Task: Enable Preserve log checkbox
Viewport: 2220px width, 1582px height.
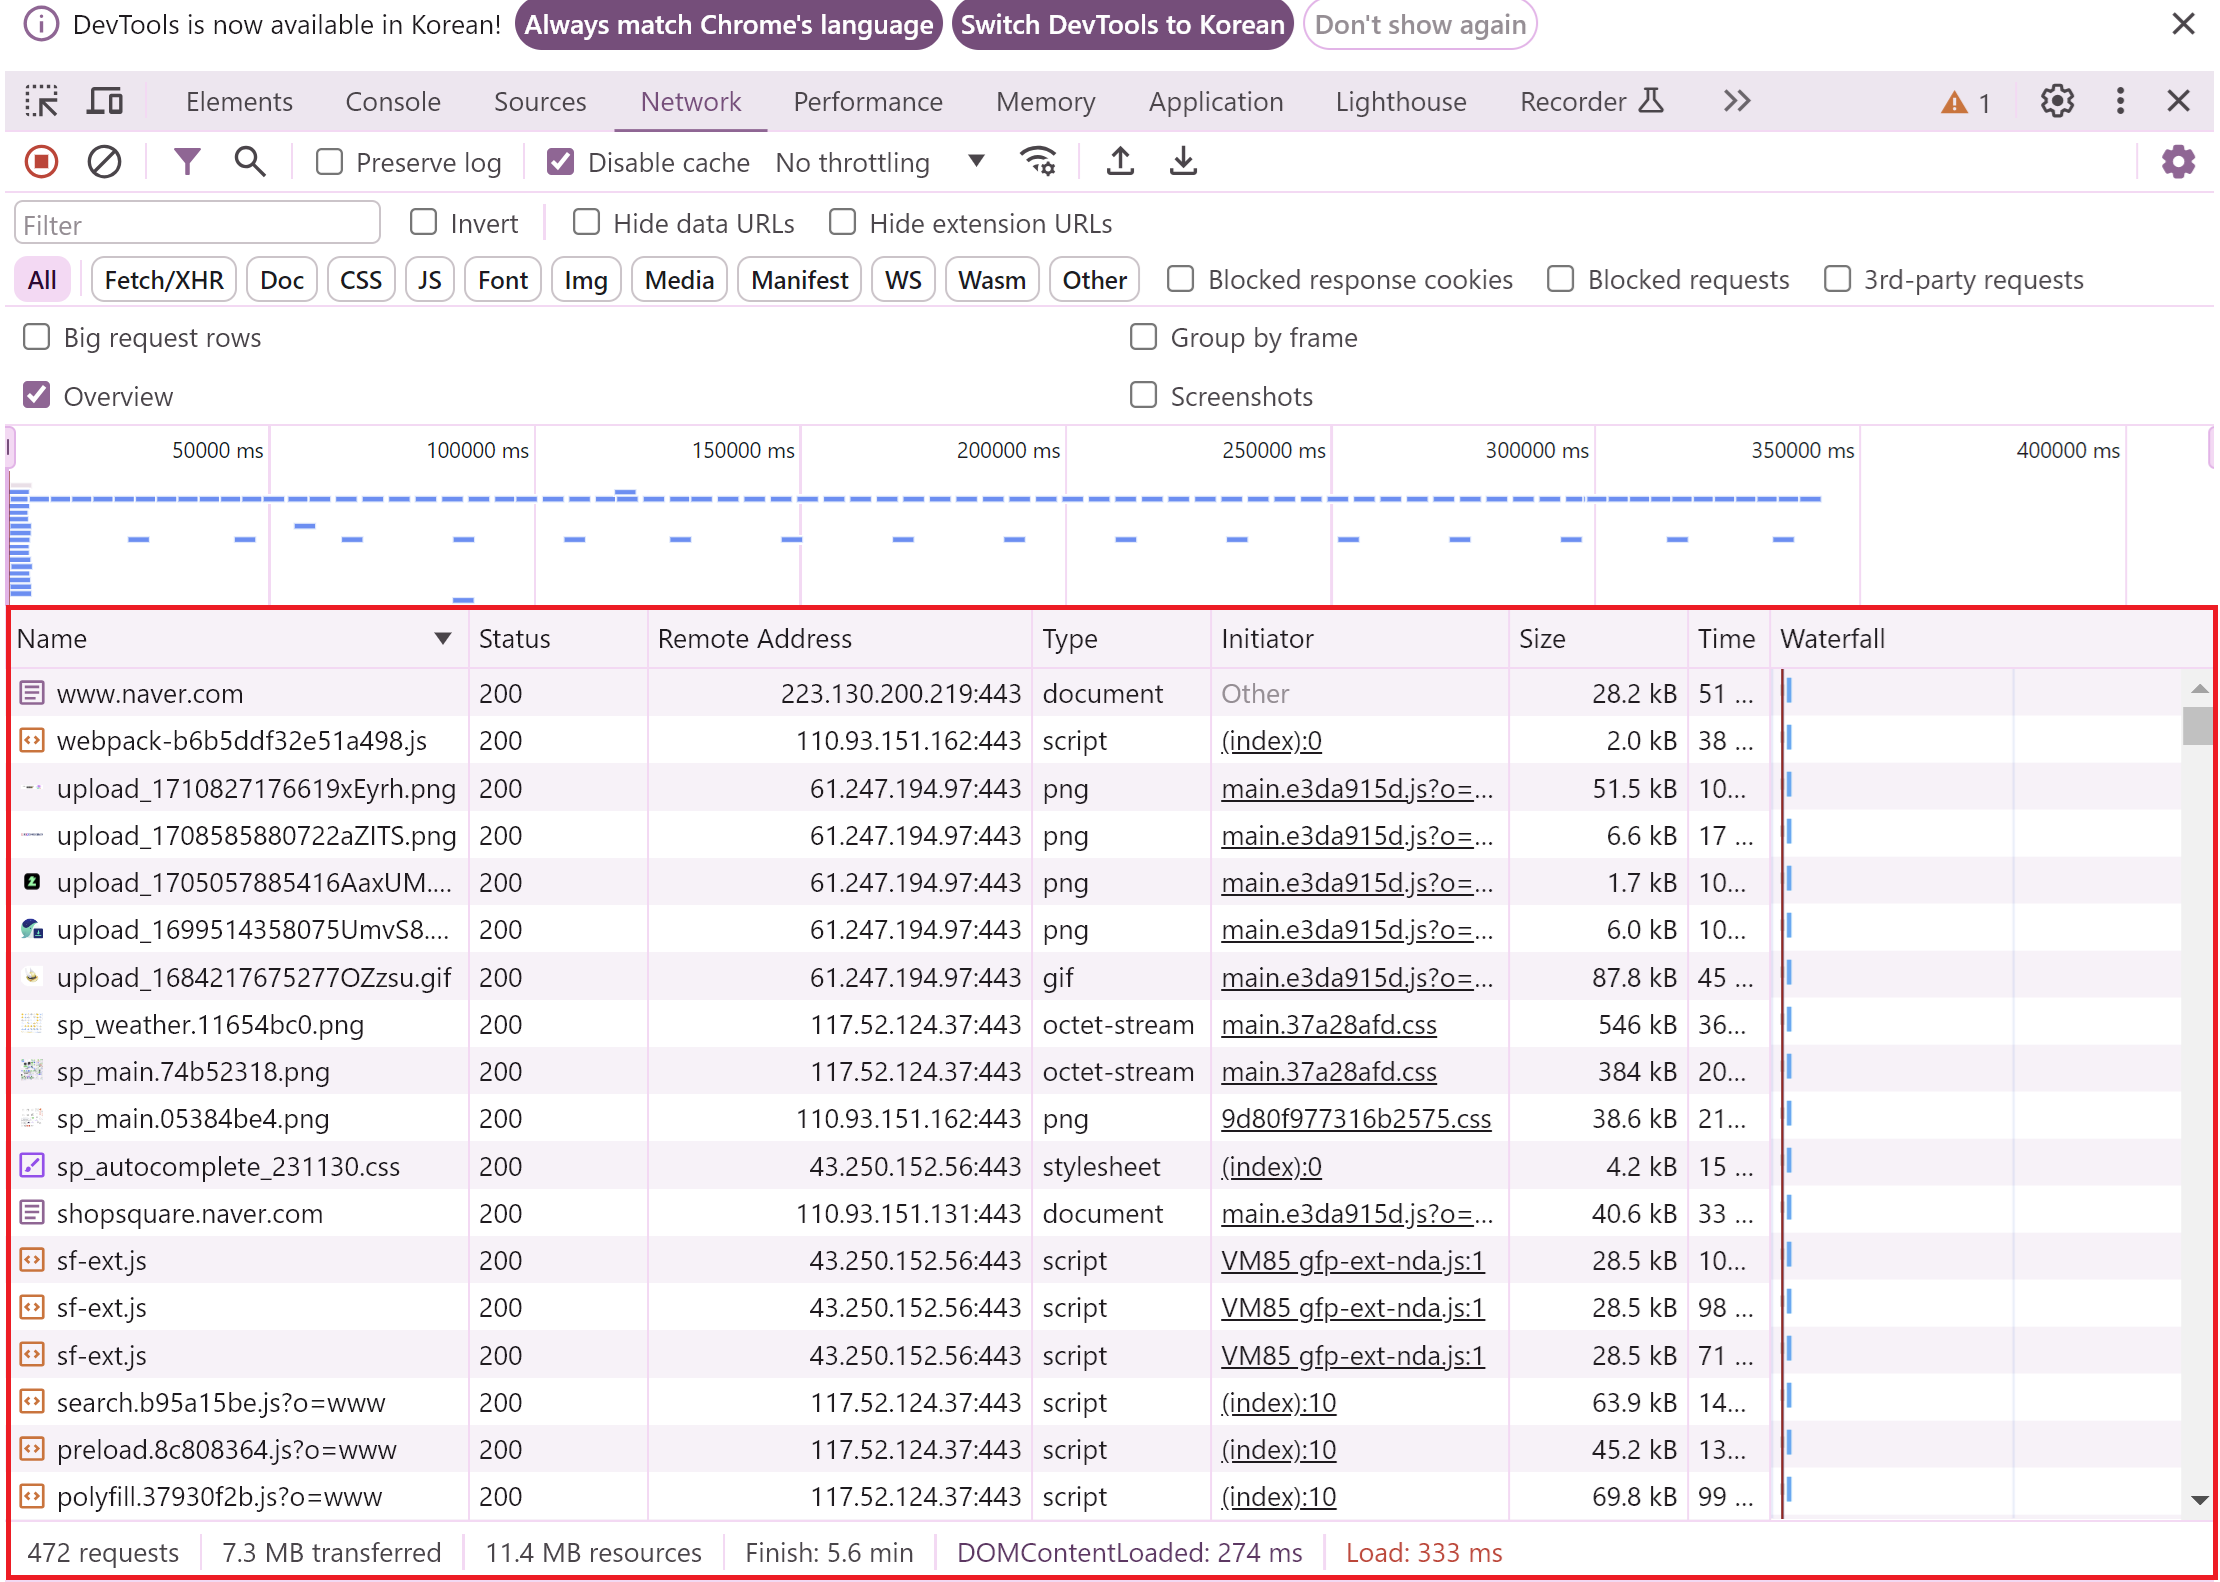Action: click(329, 162)
